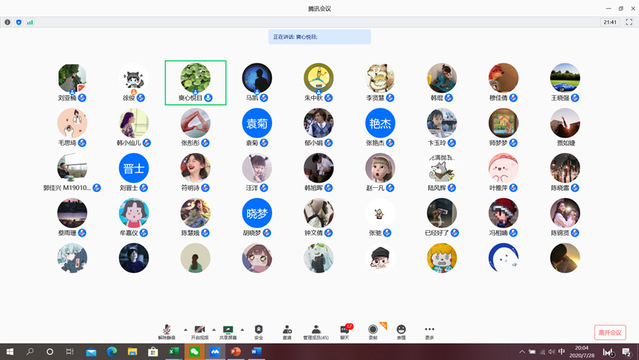Expand share screen options arrow
Image resolution: width=639 pixels, height=360 pixels.
point(242,329)
